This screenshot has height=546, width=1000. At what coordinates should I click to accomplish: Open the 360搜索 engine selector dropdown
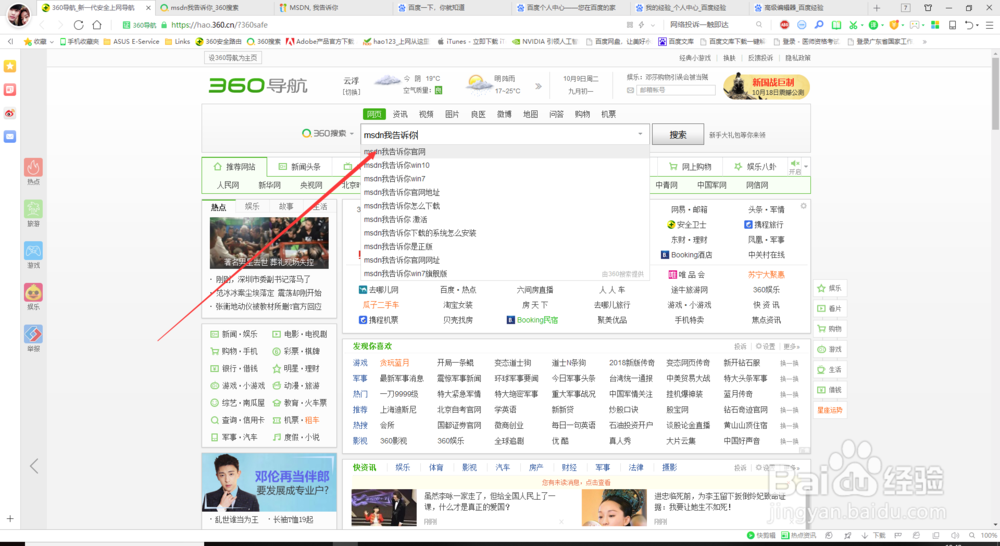(x=328, y=133)
